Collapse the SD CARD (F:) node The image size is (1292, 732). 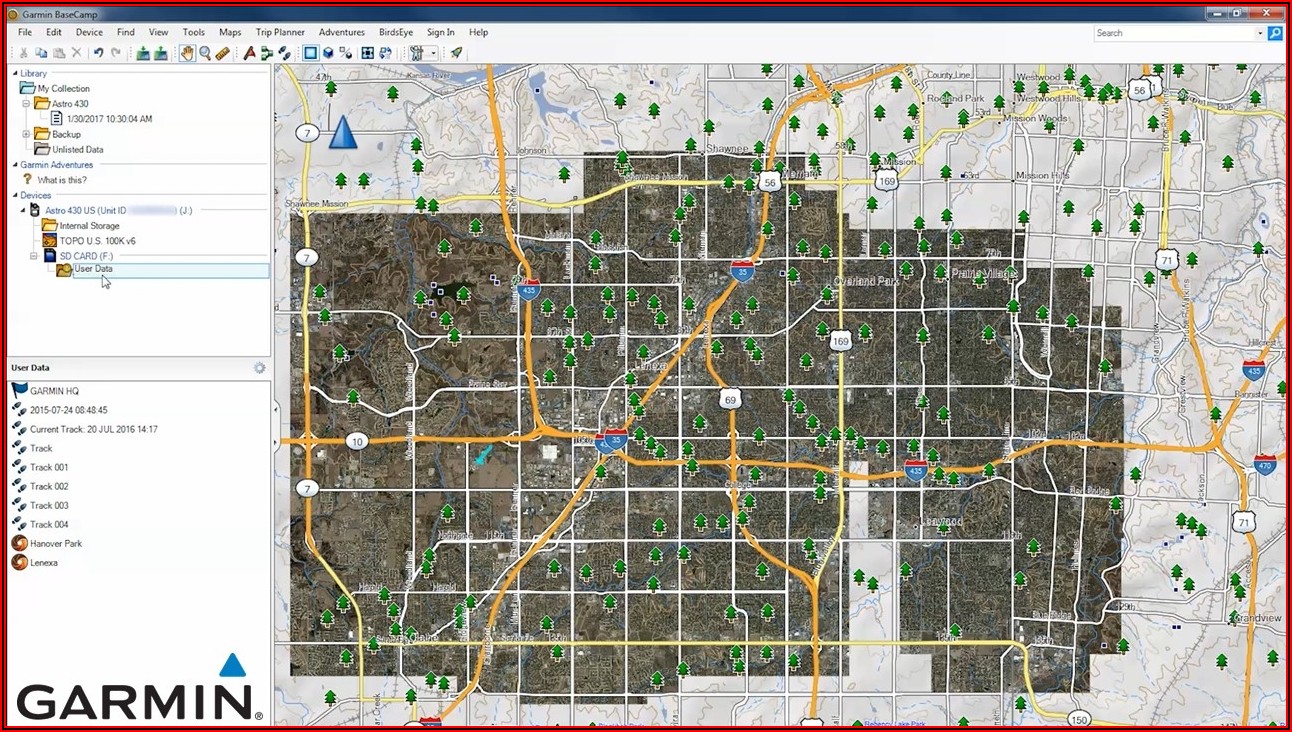[34, 256]
